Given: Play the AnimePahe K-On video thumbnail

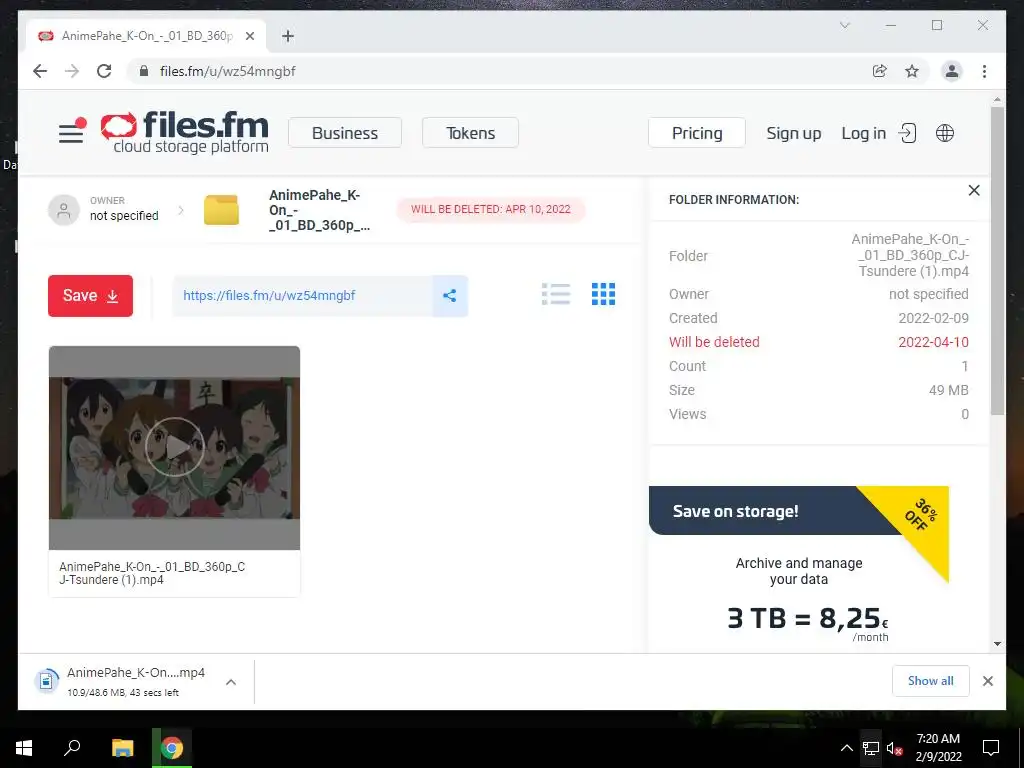Looking at the screenshot, I should click(x=174, y=447).
